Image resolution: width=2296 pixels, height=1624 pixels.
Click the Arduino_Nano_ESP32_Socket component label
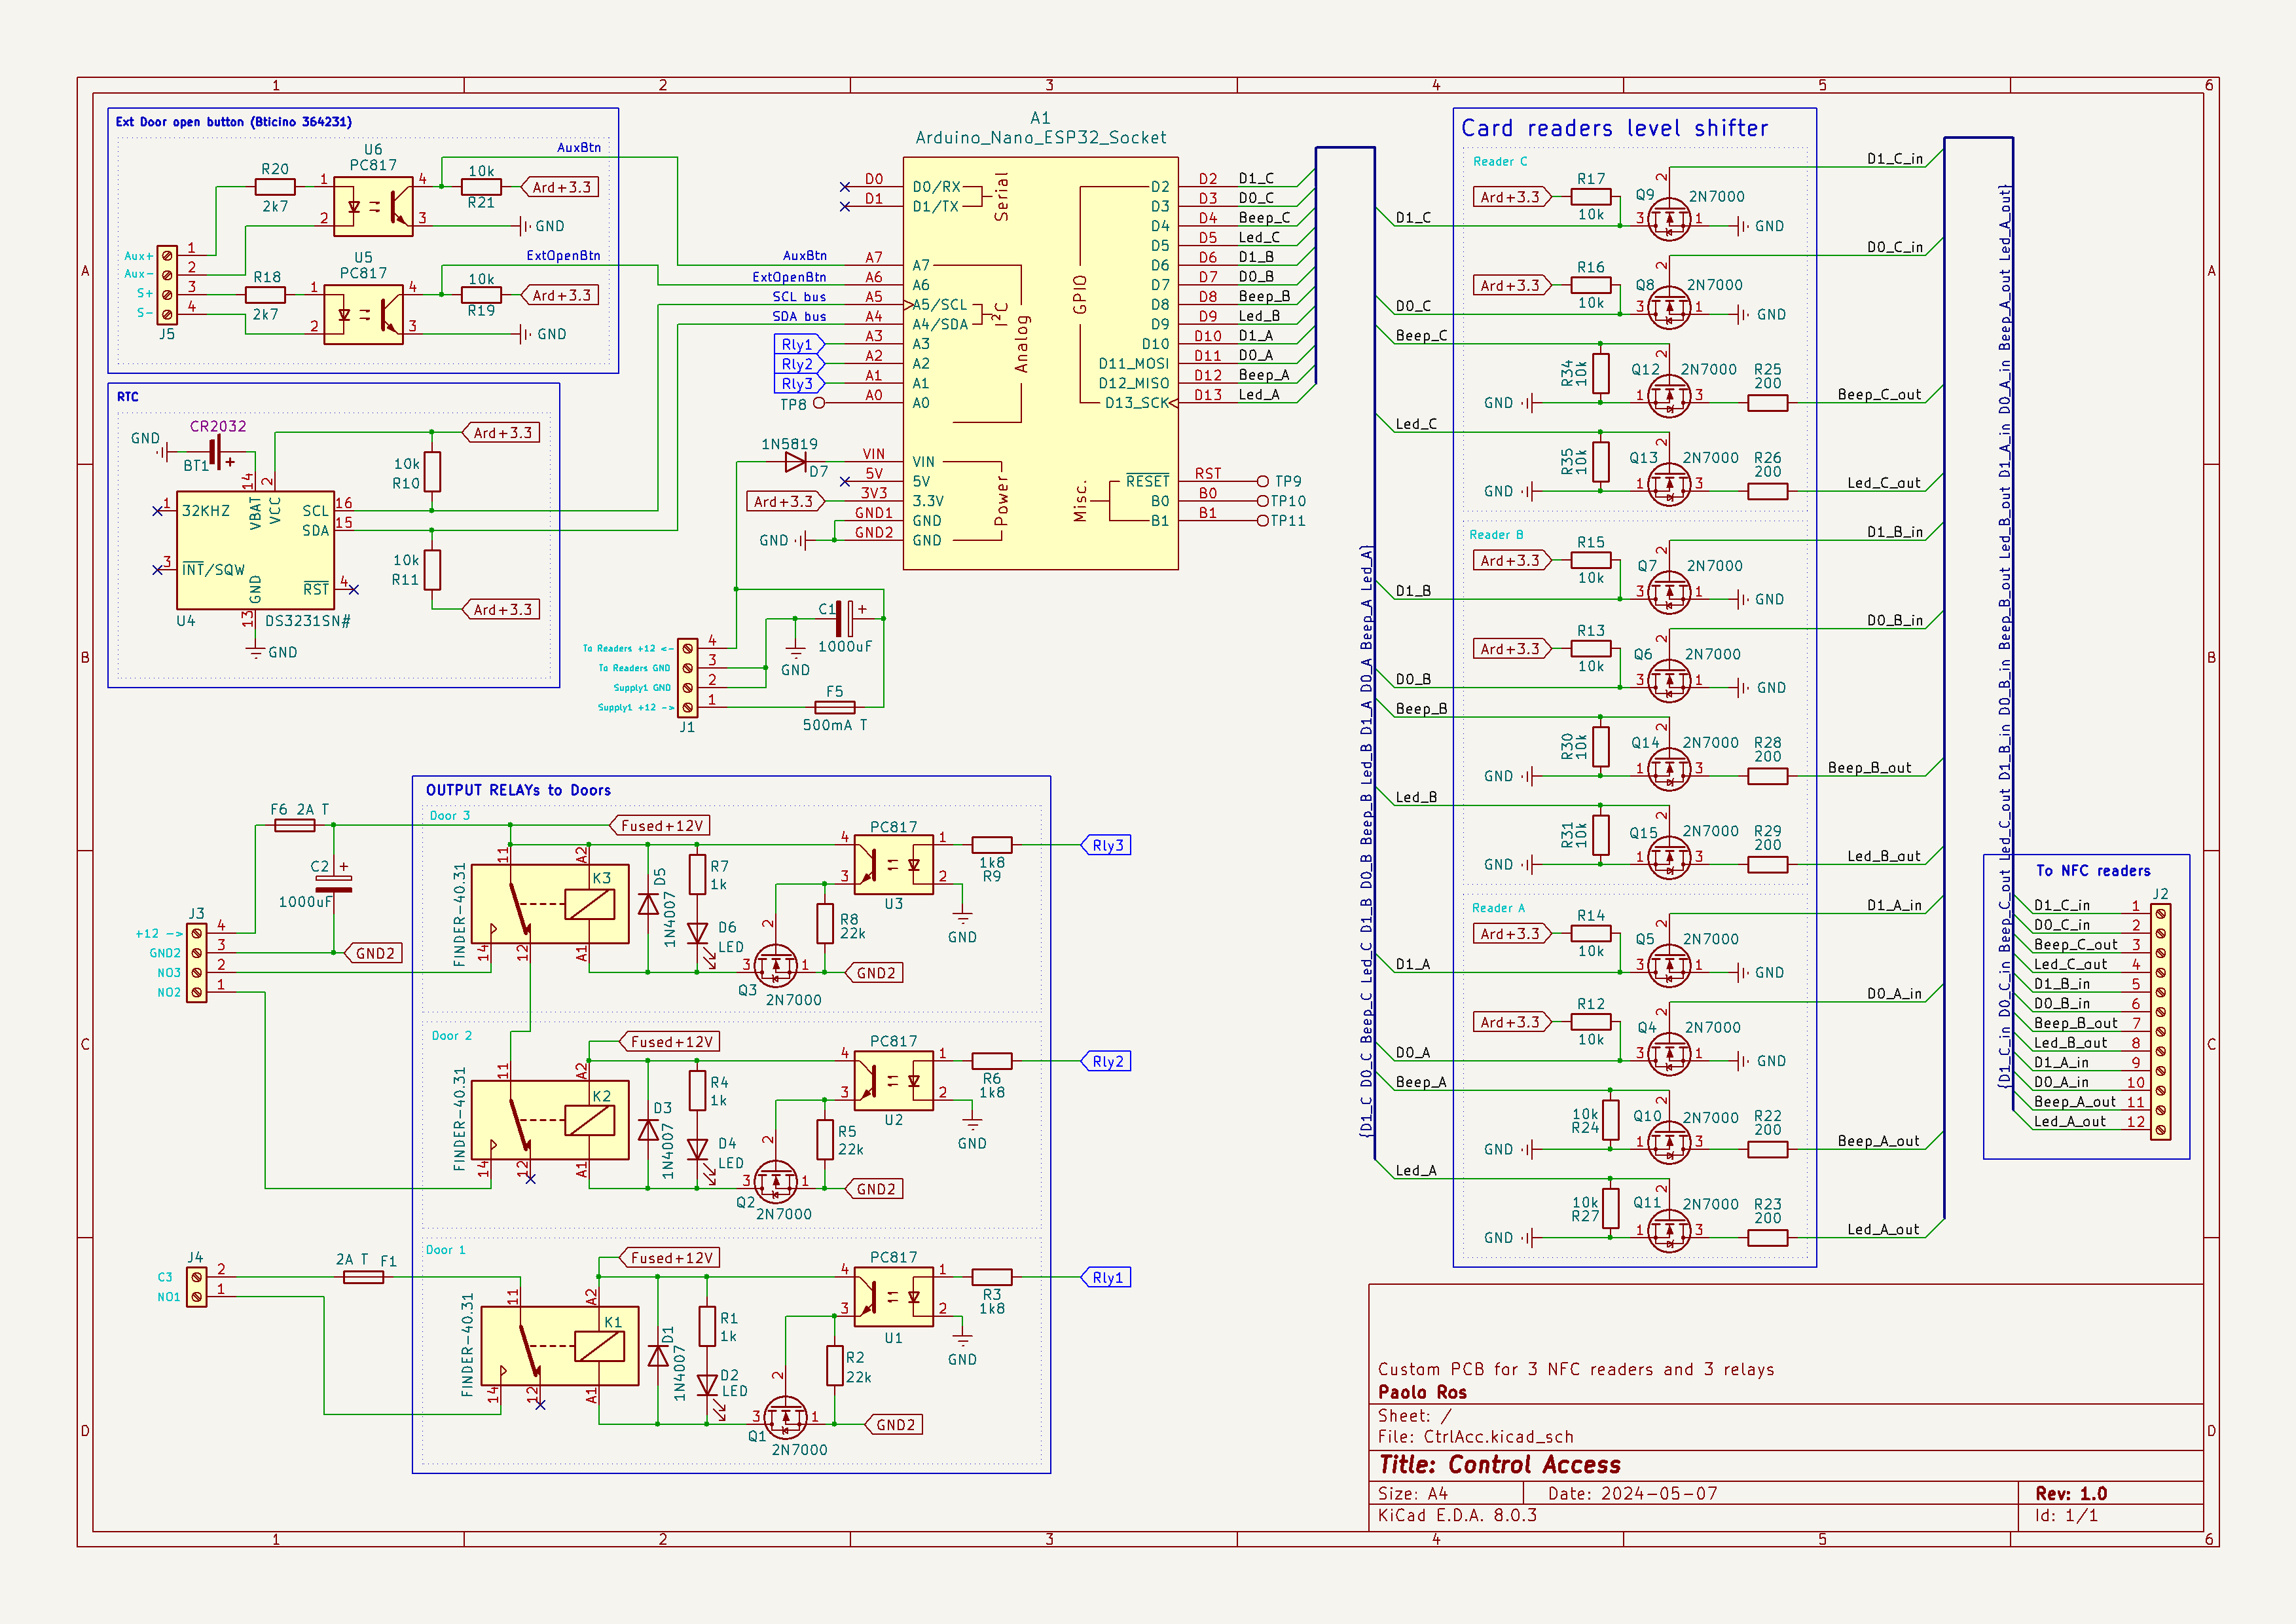(1040, 137)
